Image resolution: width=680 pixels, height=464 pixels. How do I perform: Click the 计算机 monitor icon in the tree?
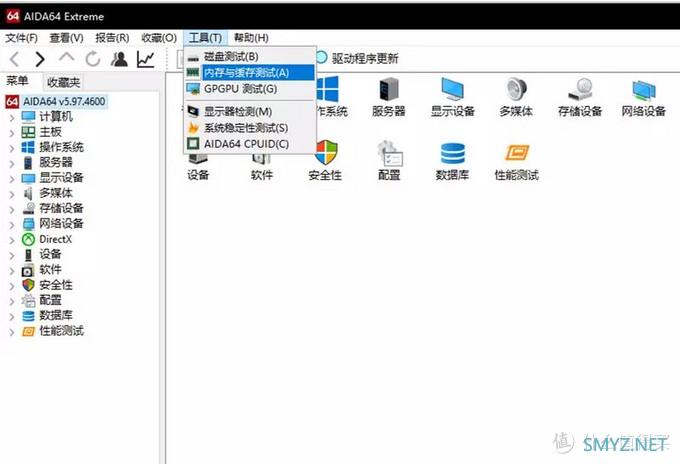(x=28, y=117)
